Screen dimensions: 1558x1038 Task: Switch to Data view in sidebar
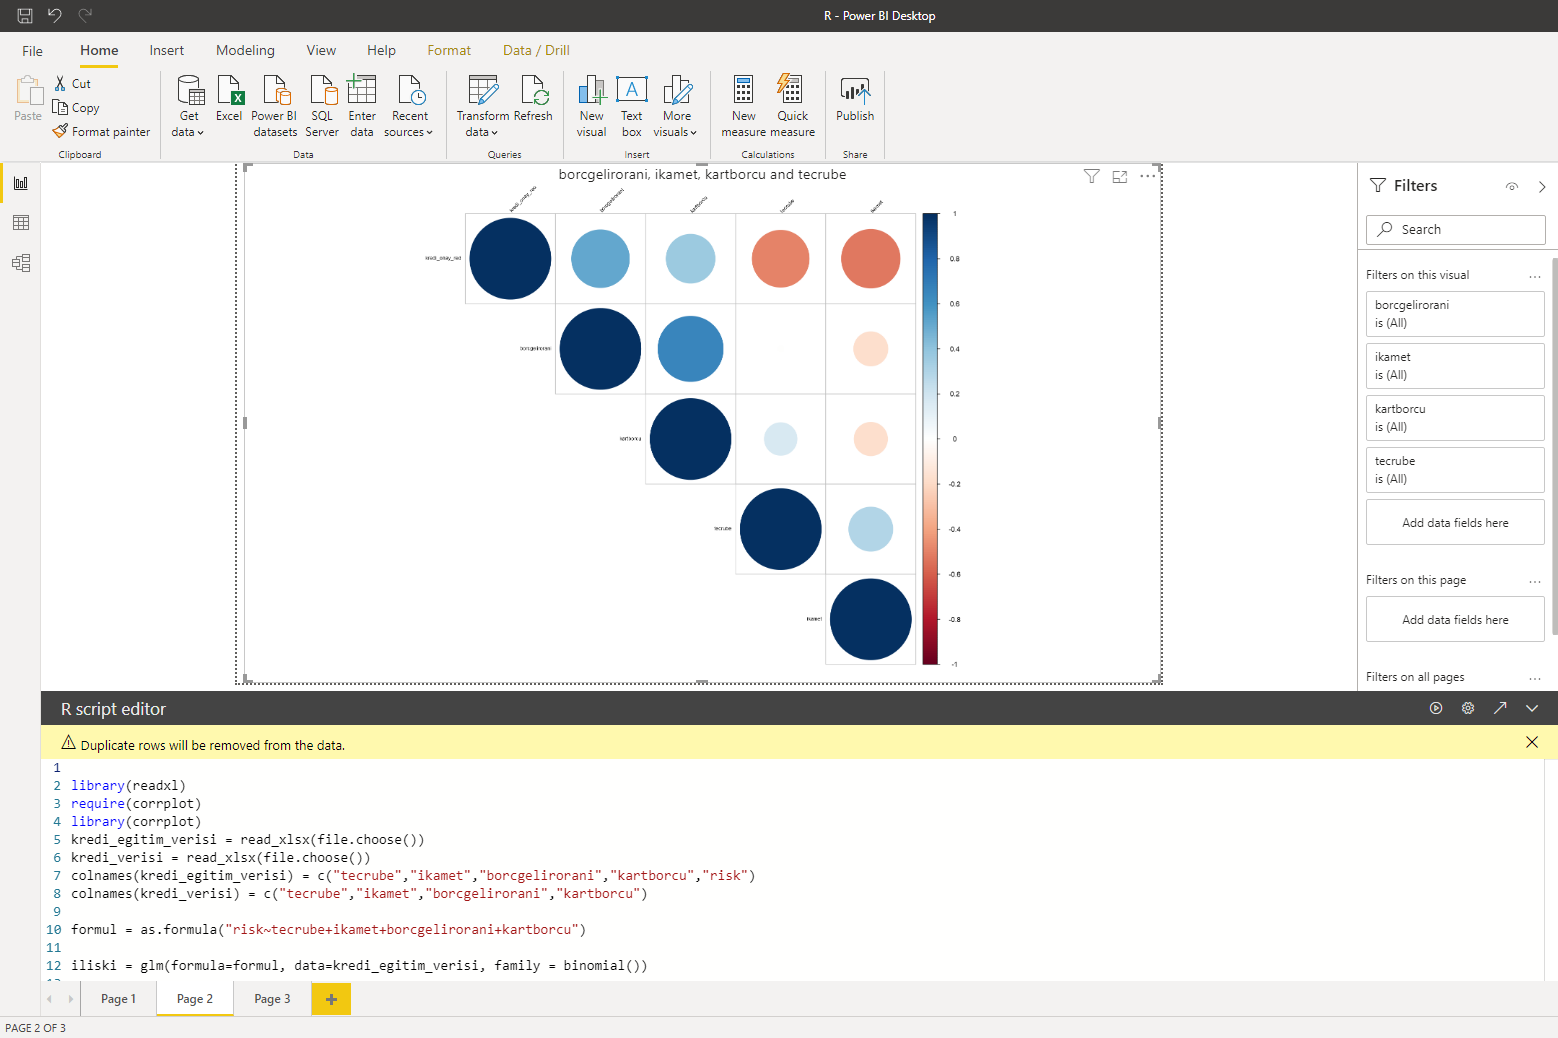pyautogui.click(x=21, y=223)
